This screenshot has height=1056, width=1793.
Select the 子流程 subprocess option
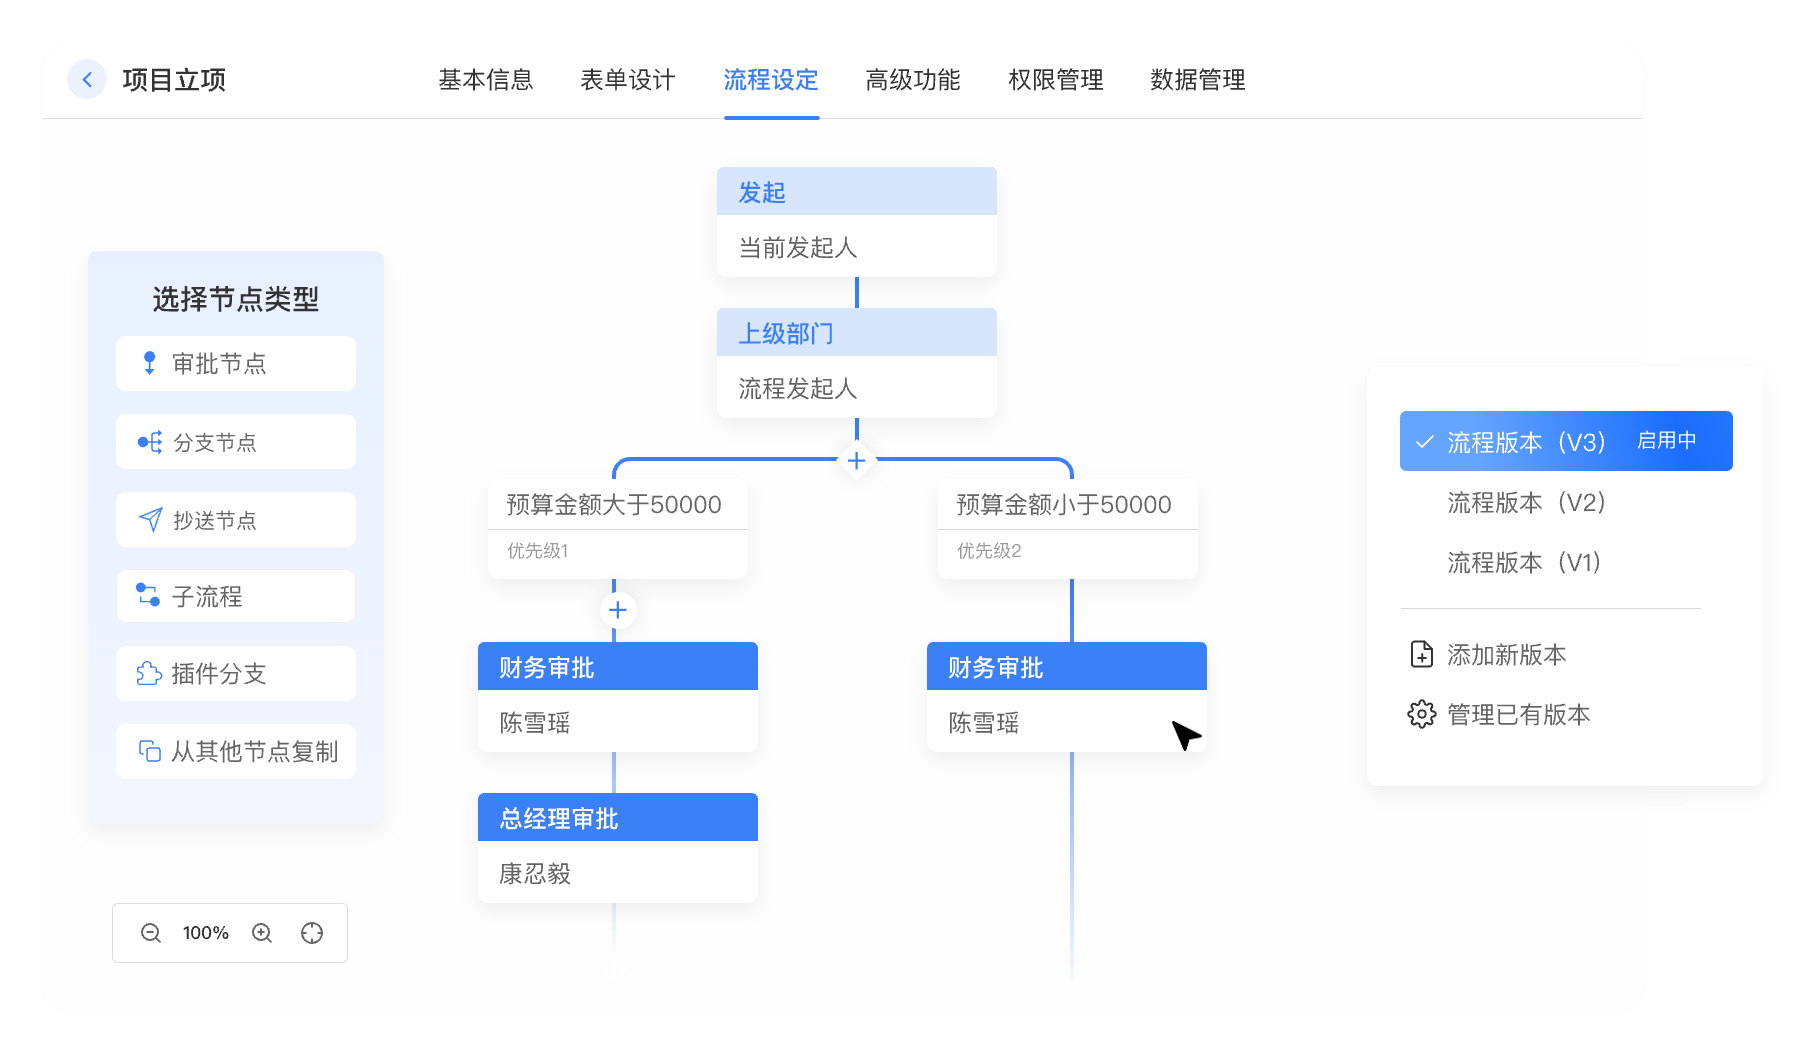235,597
